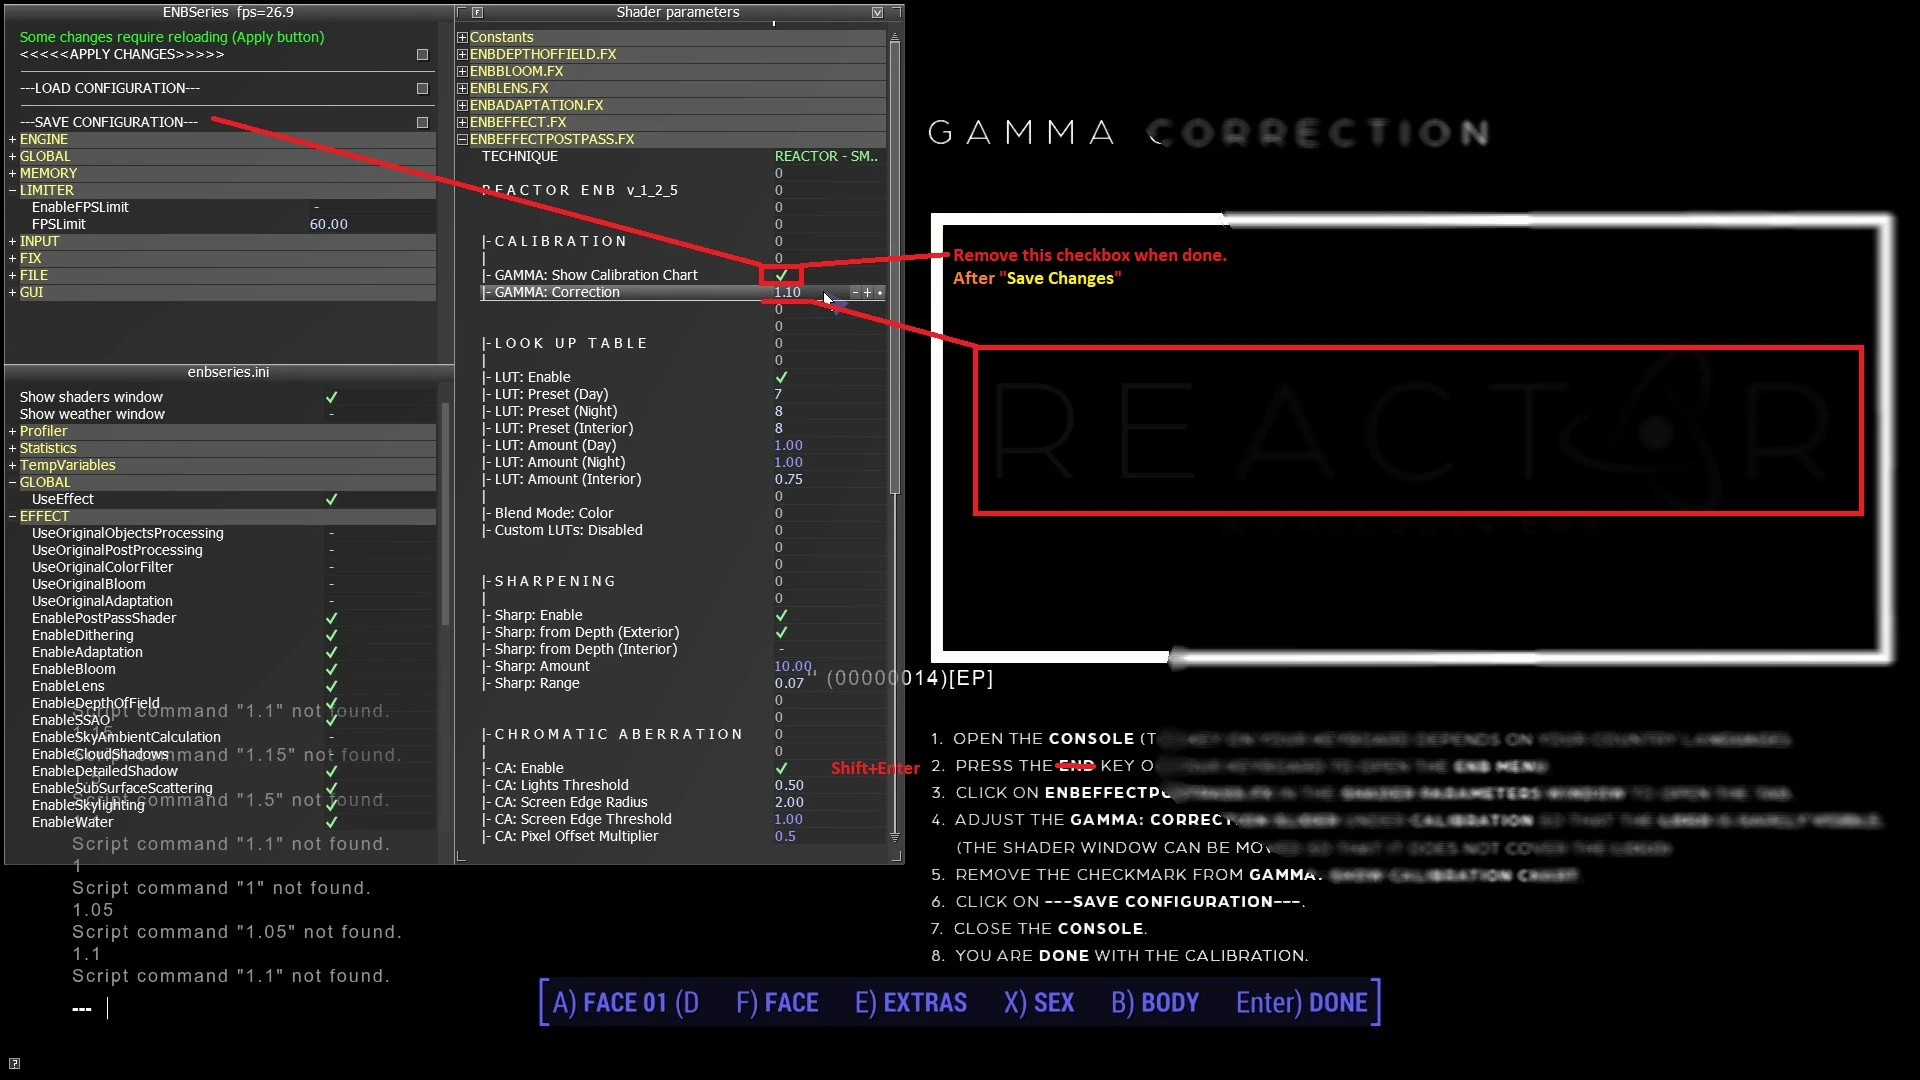
Task: Toggle Sharp: Enable checkmark
Action: pos(781,616)
